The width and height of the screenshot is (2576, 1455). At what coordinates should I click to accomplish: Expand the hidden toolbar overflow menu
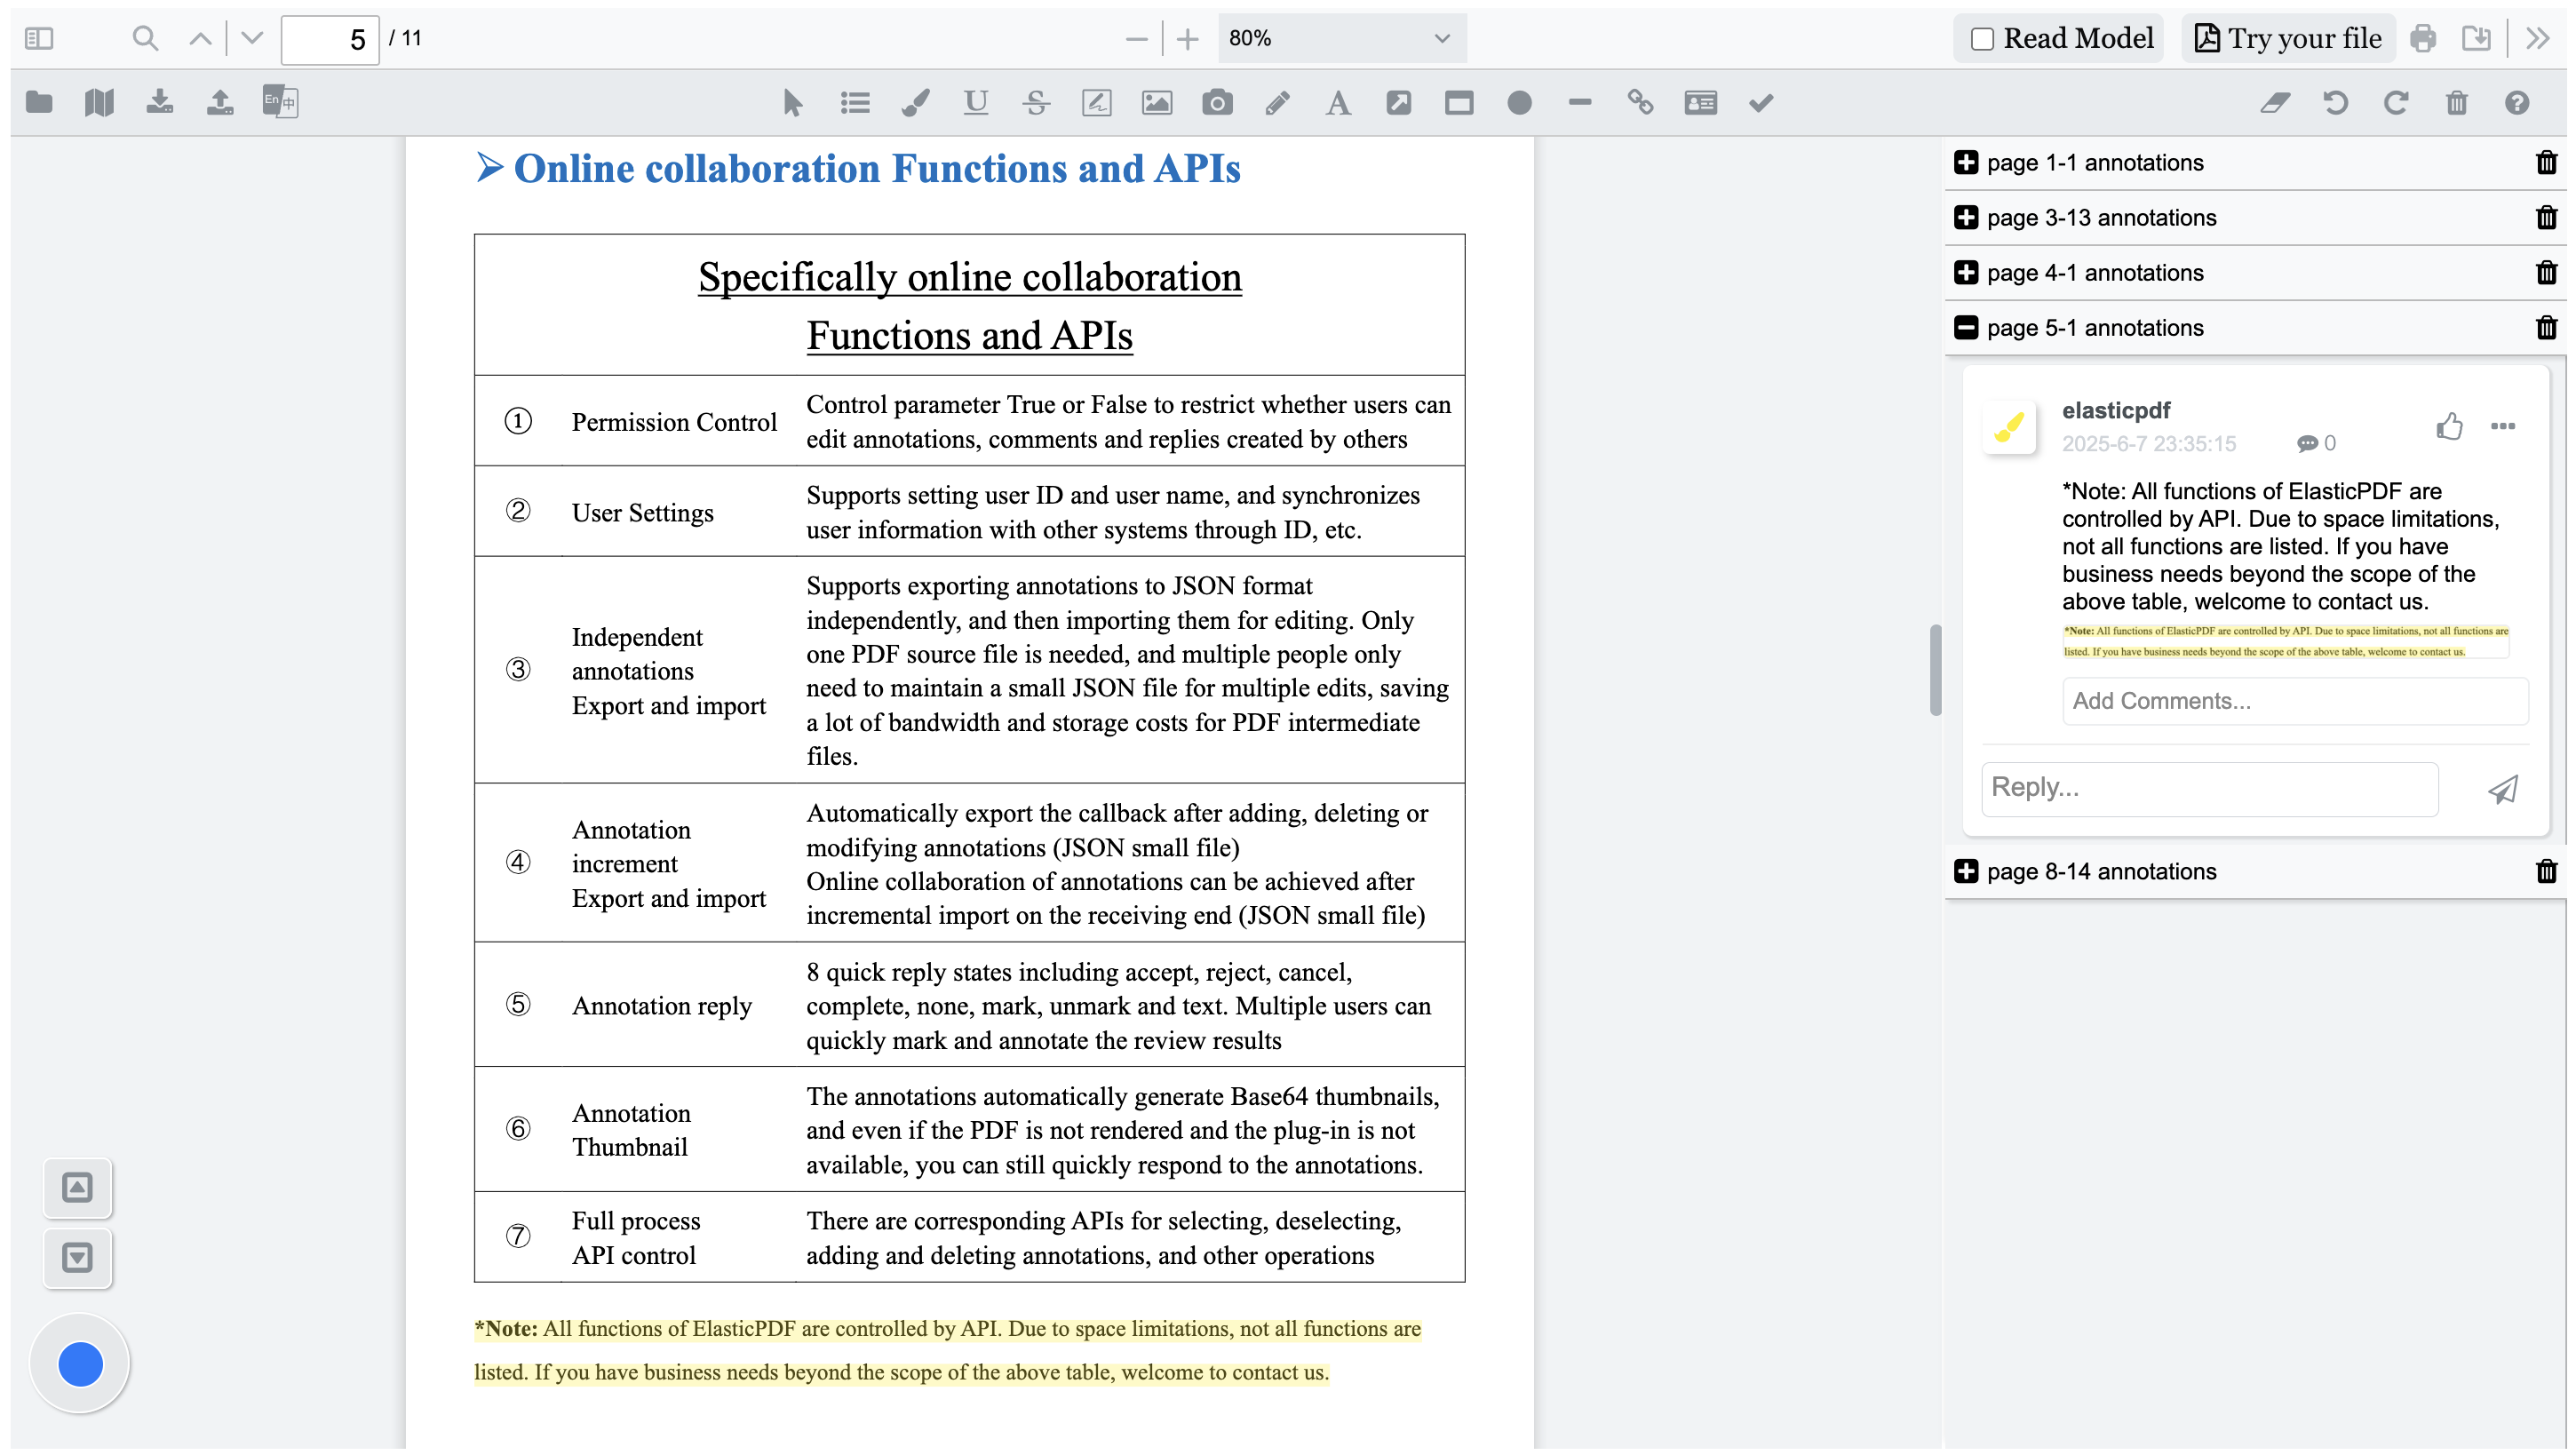tap(2537, 38)
